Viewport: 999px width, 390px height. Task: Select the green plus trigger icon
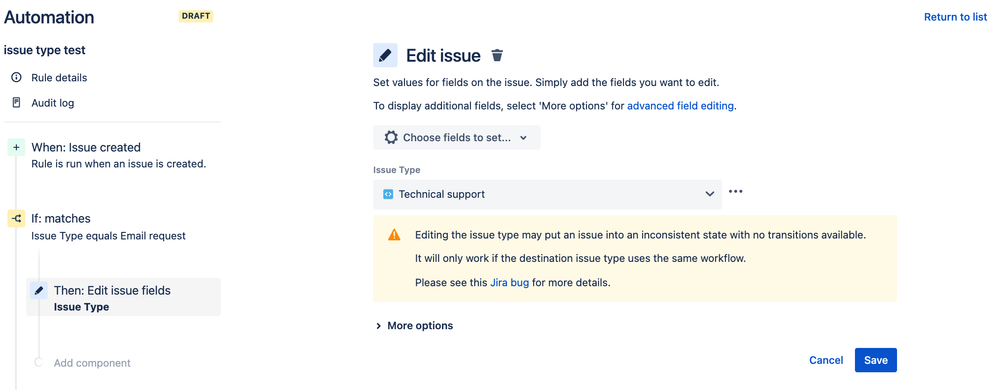[16, 148]
